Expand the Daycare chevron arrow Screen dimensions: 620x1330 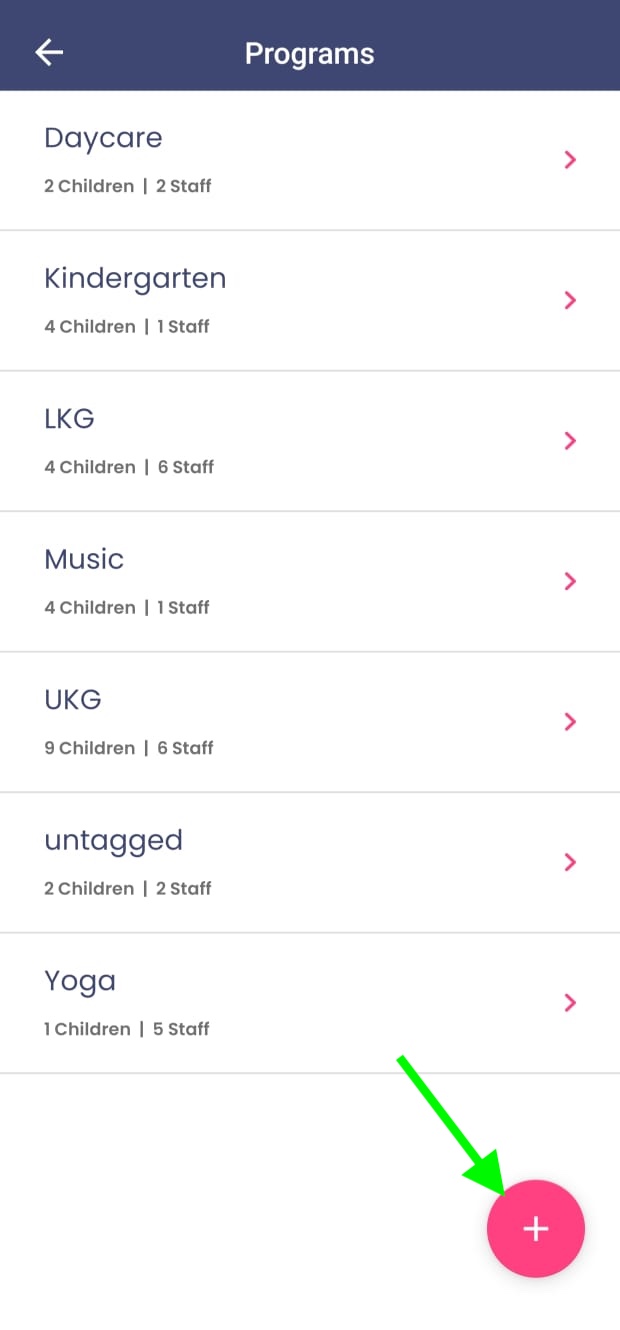point(570,160)
